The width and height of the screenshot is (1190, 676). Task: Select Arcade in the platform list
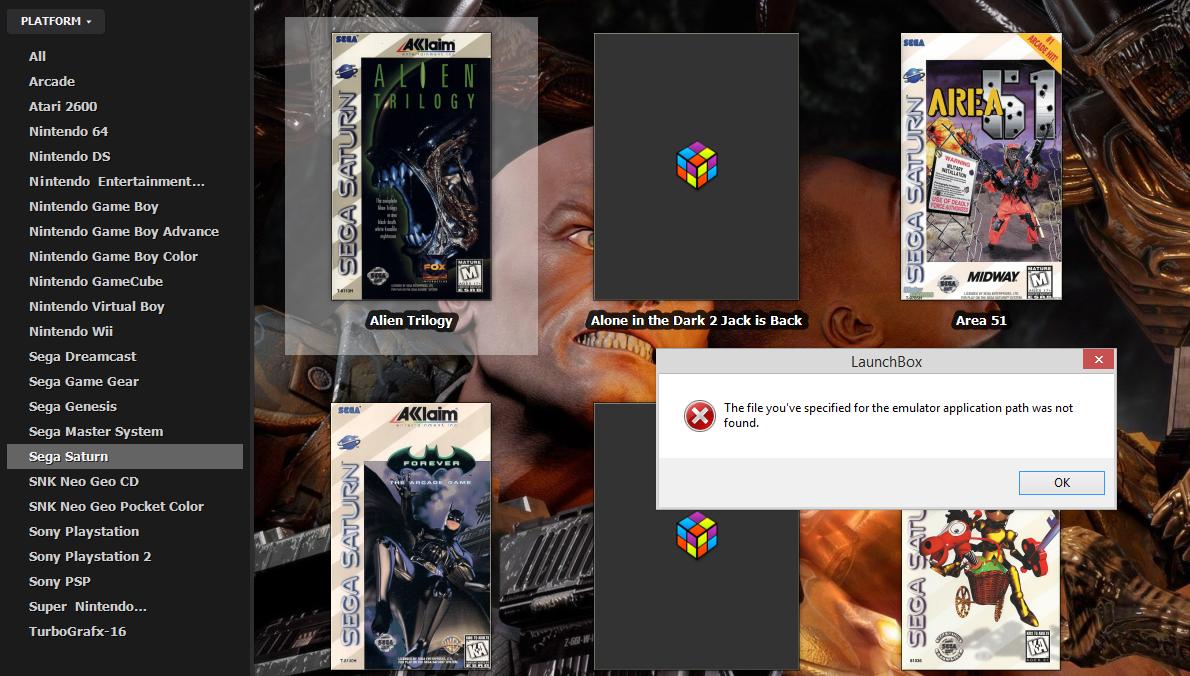click(52, 81)
